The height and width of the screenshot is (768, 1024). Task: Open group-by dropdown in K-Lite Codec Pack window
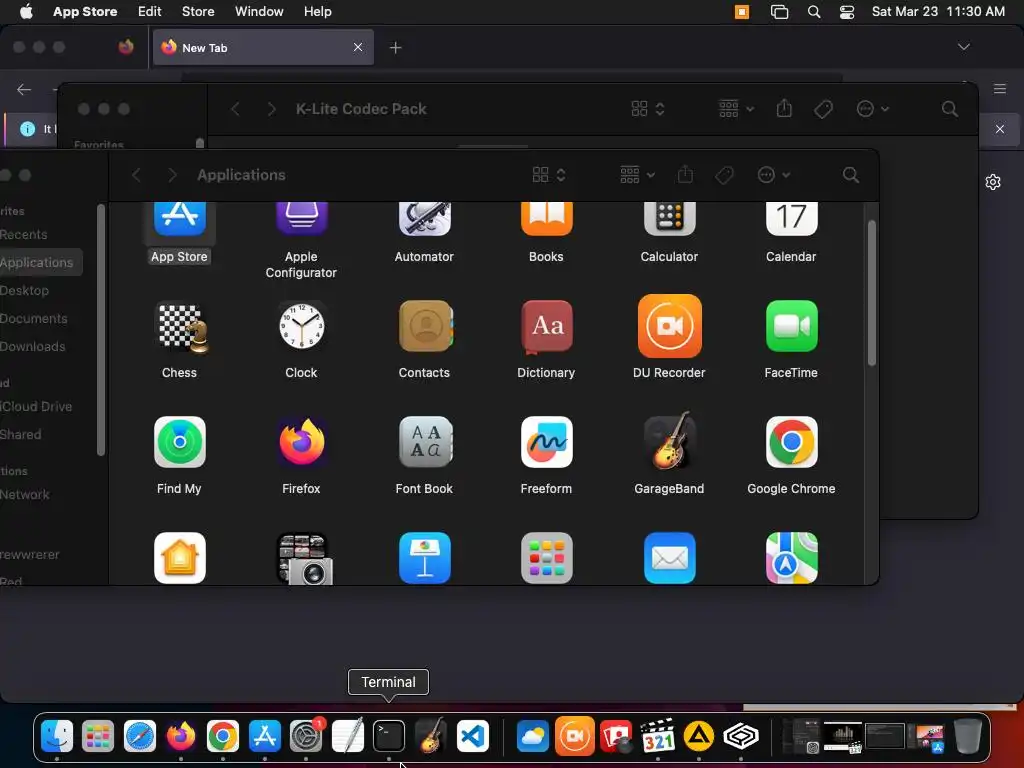tap(736, 109)
